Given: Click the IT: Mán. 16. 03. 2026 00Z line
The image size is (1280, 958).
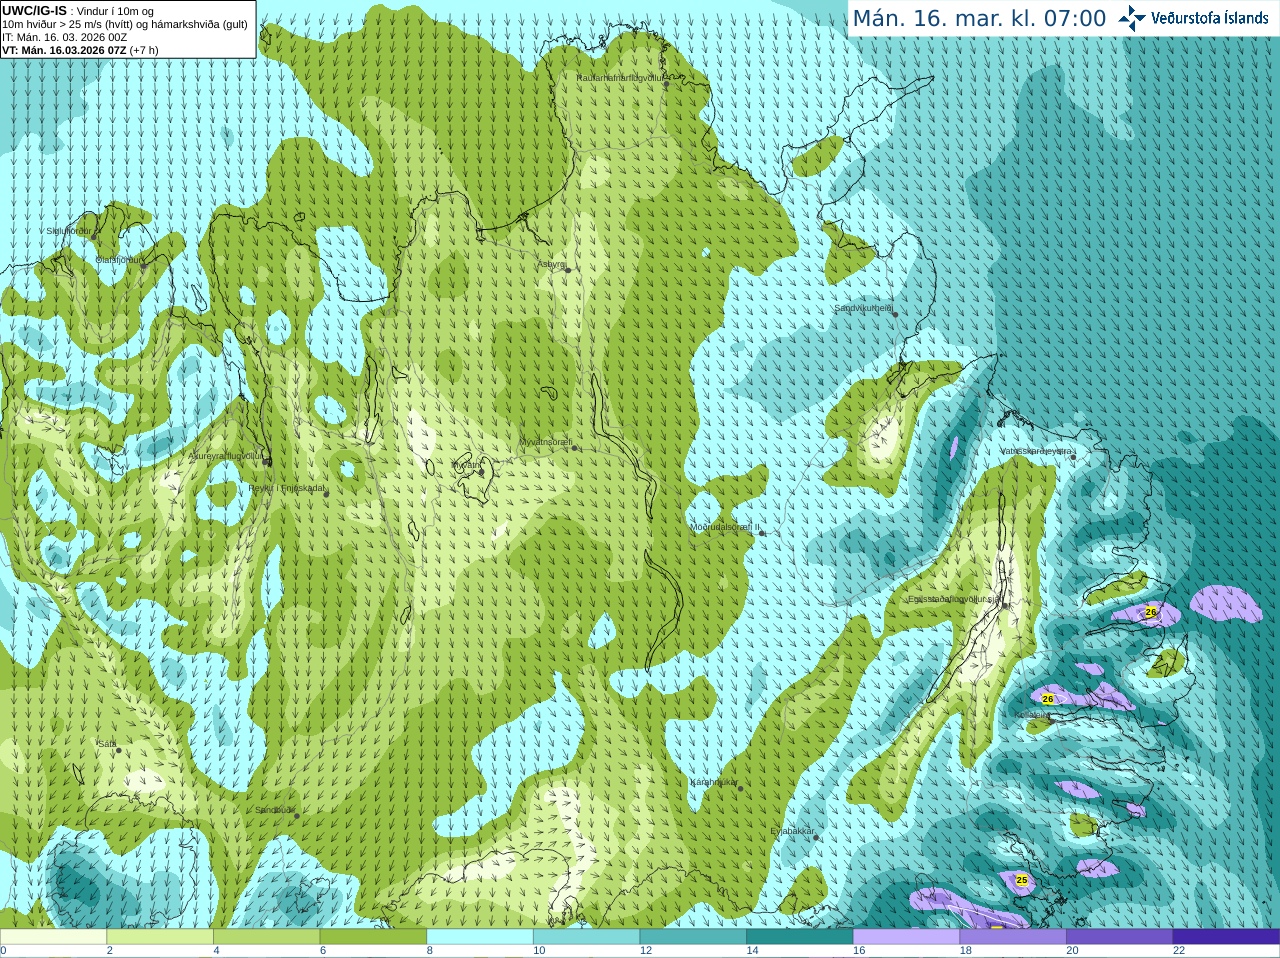Looking at the screenshot, I should (x=65, y=37).
